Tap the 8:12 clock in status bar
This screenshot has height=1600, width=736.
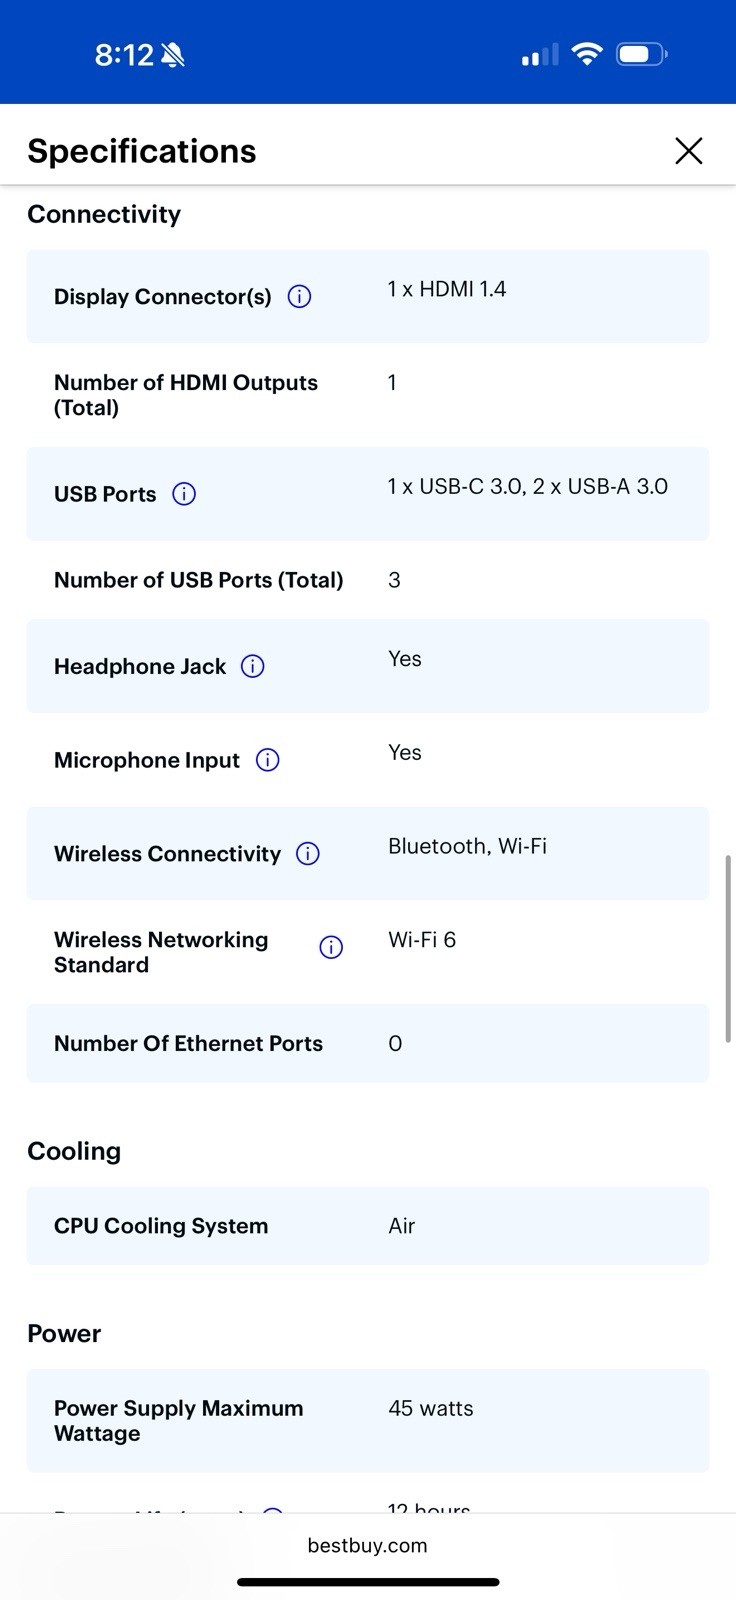(124, 55)
